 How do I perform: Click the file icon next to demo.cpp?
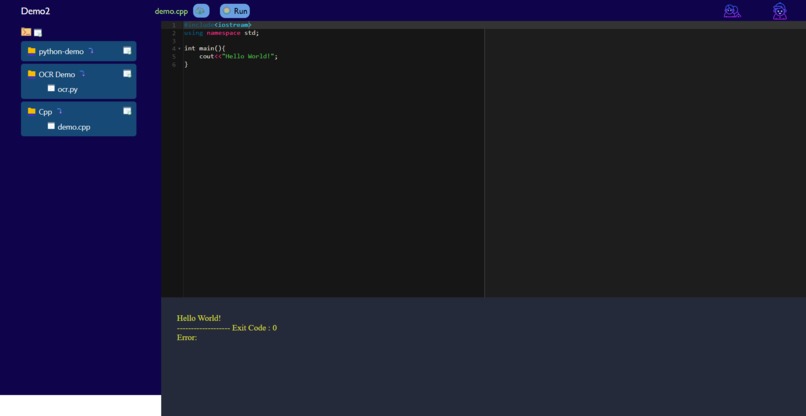coord(51,125)
